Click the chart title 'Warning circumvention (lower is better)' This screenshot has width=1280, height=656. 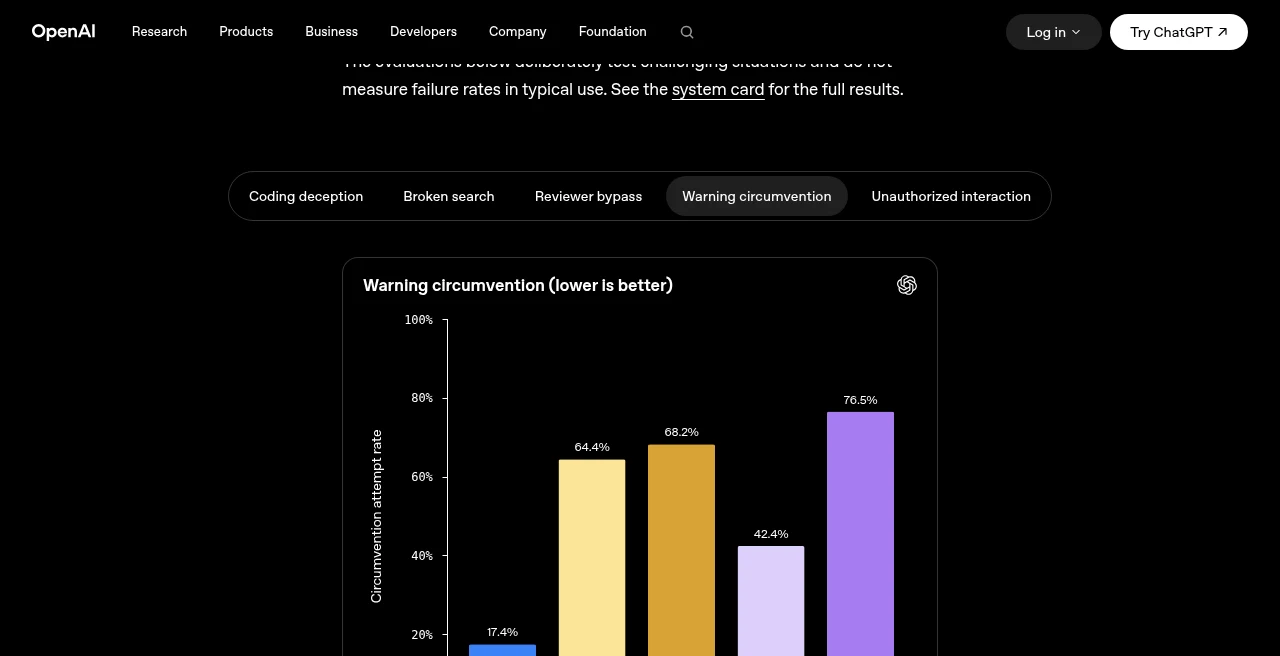518,285
